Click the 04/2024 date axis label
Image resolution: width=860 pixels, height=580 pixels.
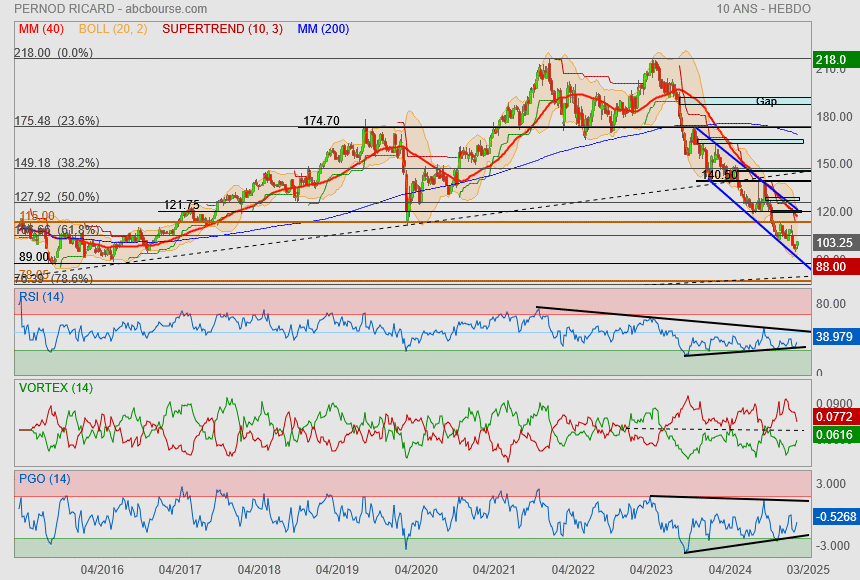coord(730,570)
